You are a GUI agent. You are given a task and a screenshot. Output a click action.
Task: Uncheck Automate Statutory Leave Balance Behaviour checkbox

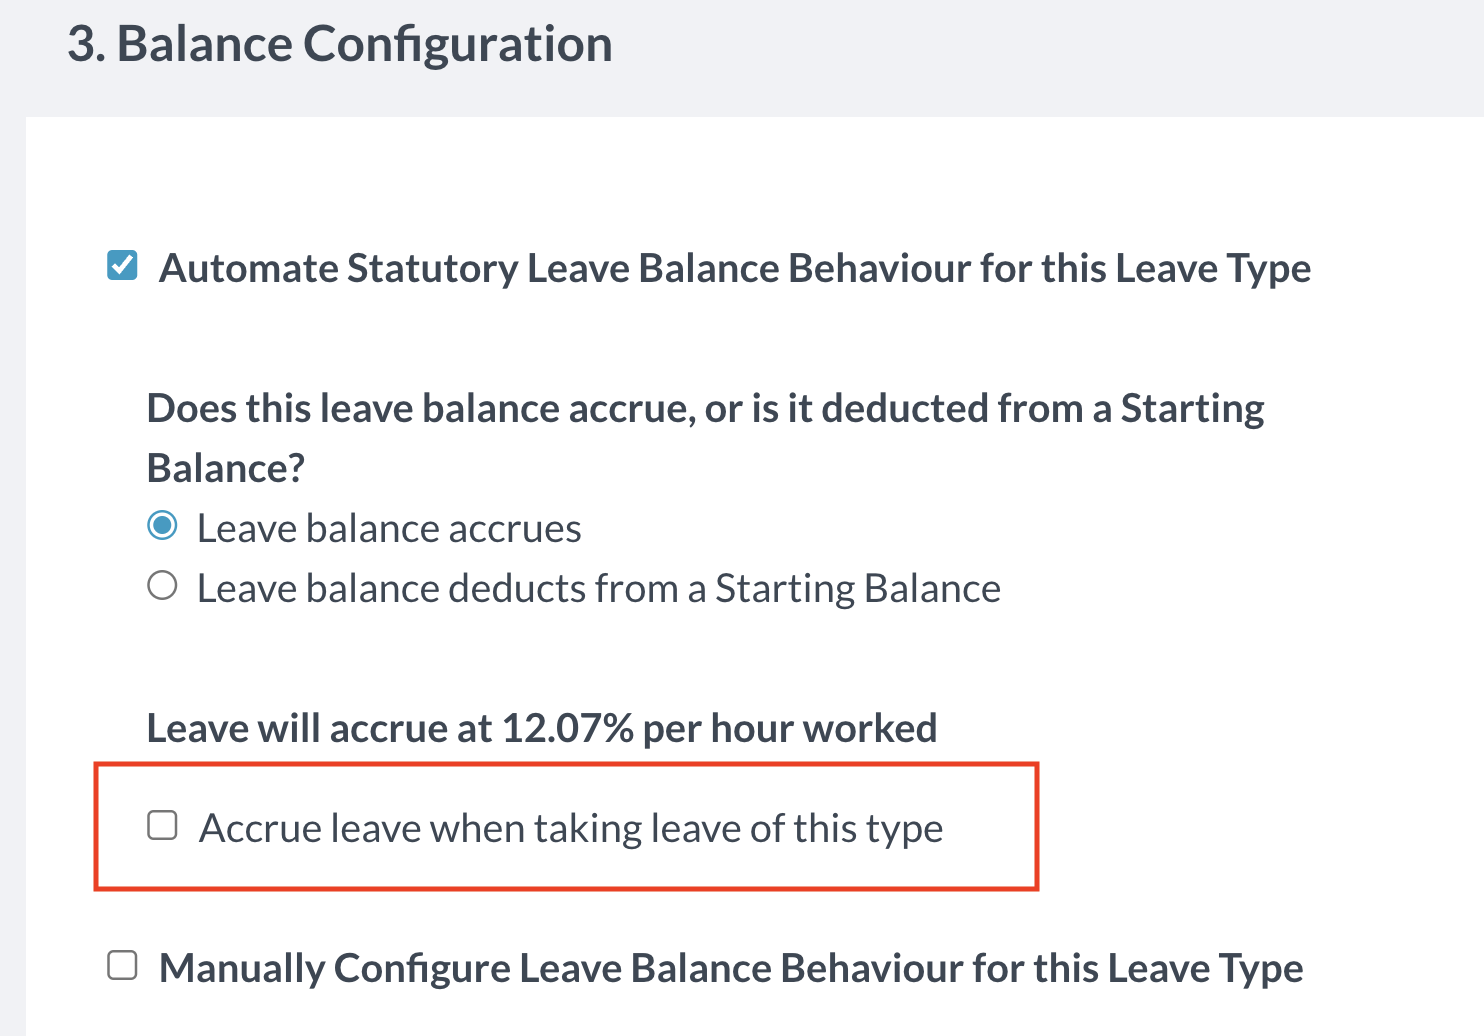tap(122, 266)
